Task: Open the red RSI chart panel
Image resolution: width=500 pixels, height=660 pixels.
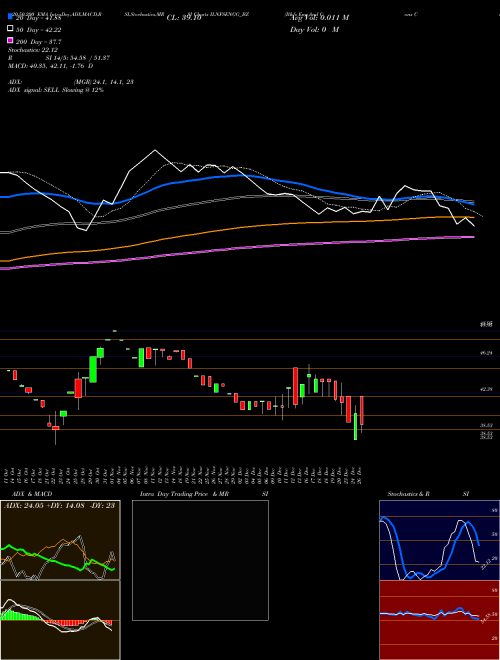Action: tap(439, 620)
